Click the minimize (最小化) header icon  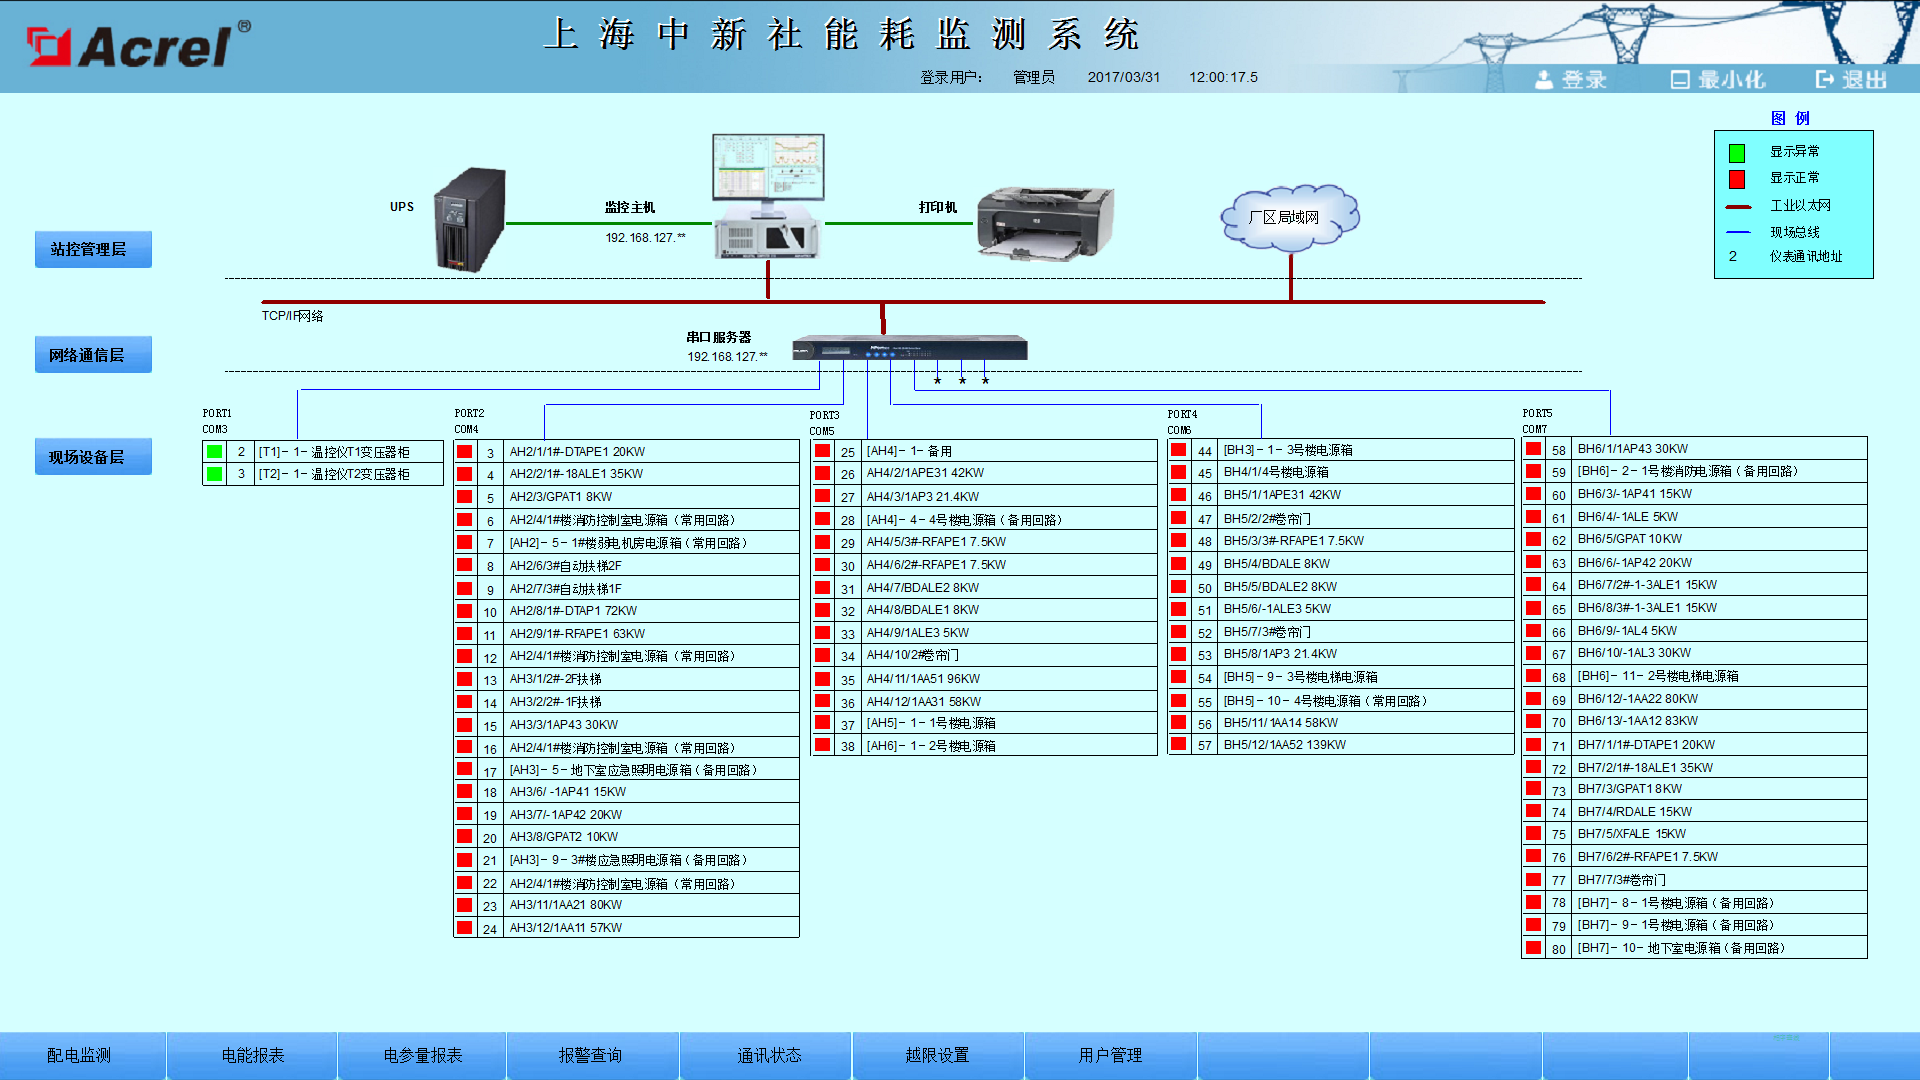click(x=1680, y=79)
